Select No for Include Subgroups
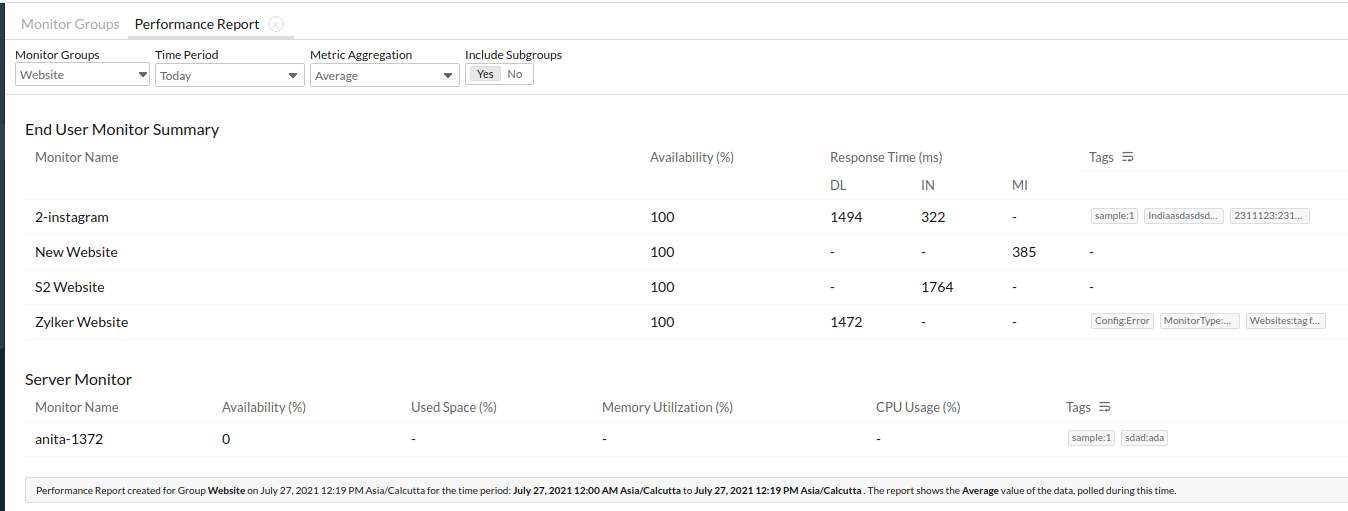This screenshot has height=511, width=1348. click(x=515, y=74)
